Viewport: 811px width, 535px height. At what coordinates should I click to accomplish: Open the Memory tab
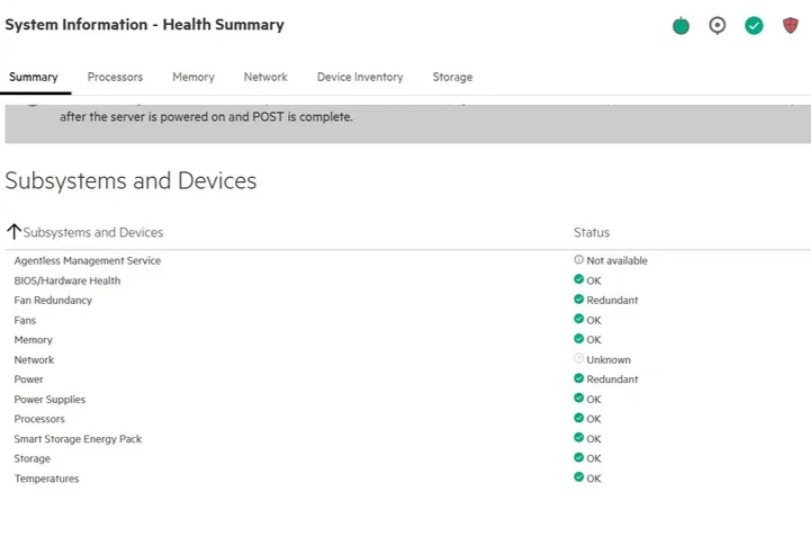pos(193,77)
